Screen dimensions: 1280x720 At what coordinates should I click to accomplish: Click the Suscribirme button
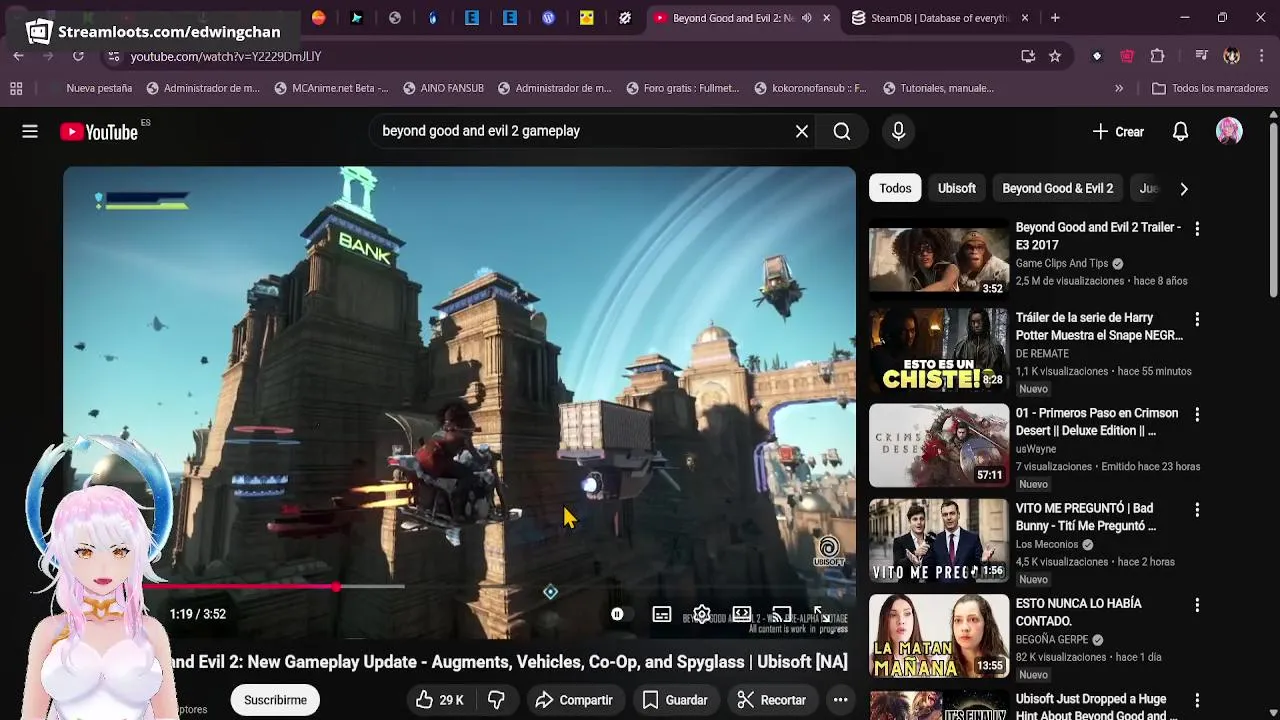click(x=275, y=700)
